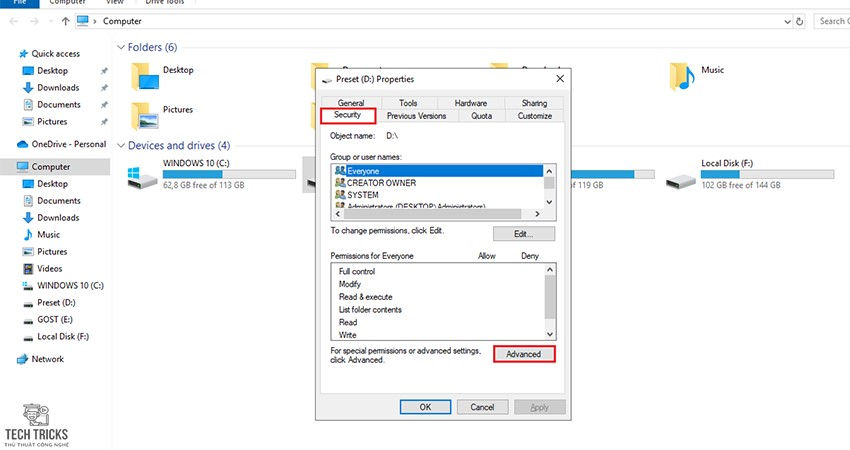Click the Up arrow navigation button
Viewport: 850px width, 450px height.
66,21
